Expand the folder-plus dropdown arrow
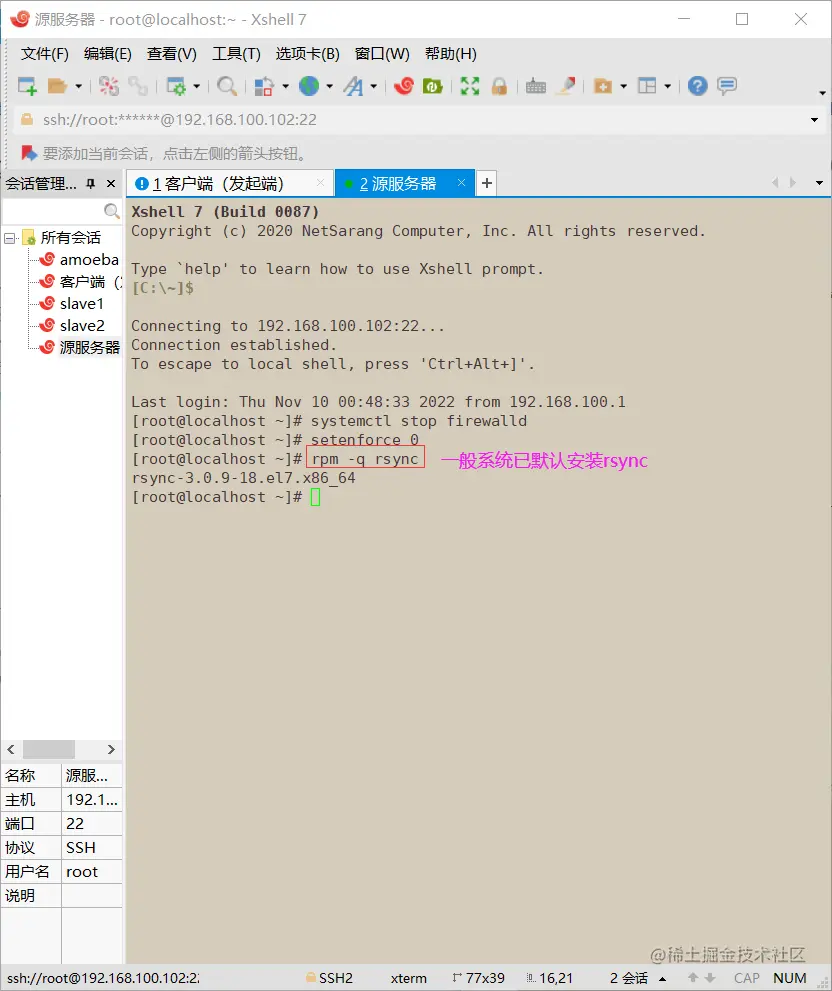The height and width of the screenshot is (991, 832). coord(623,86)
